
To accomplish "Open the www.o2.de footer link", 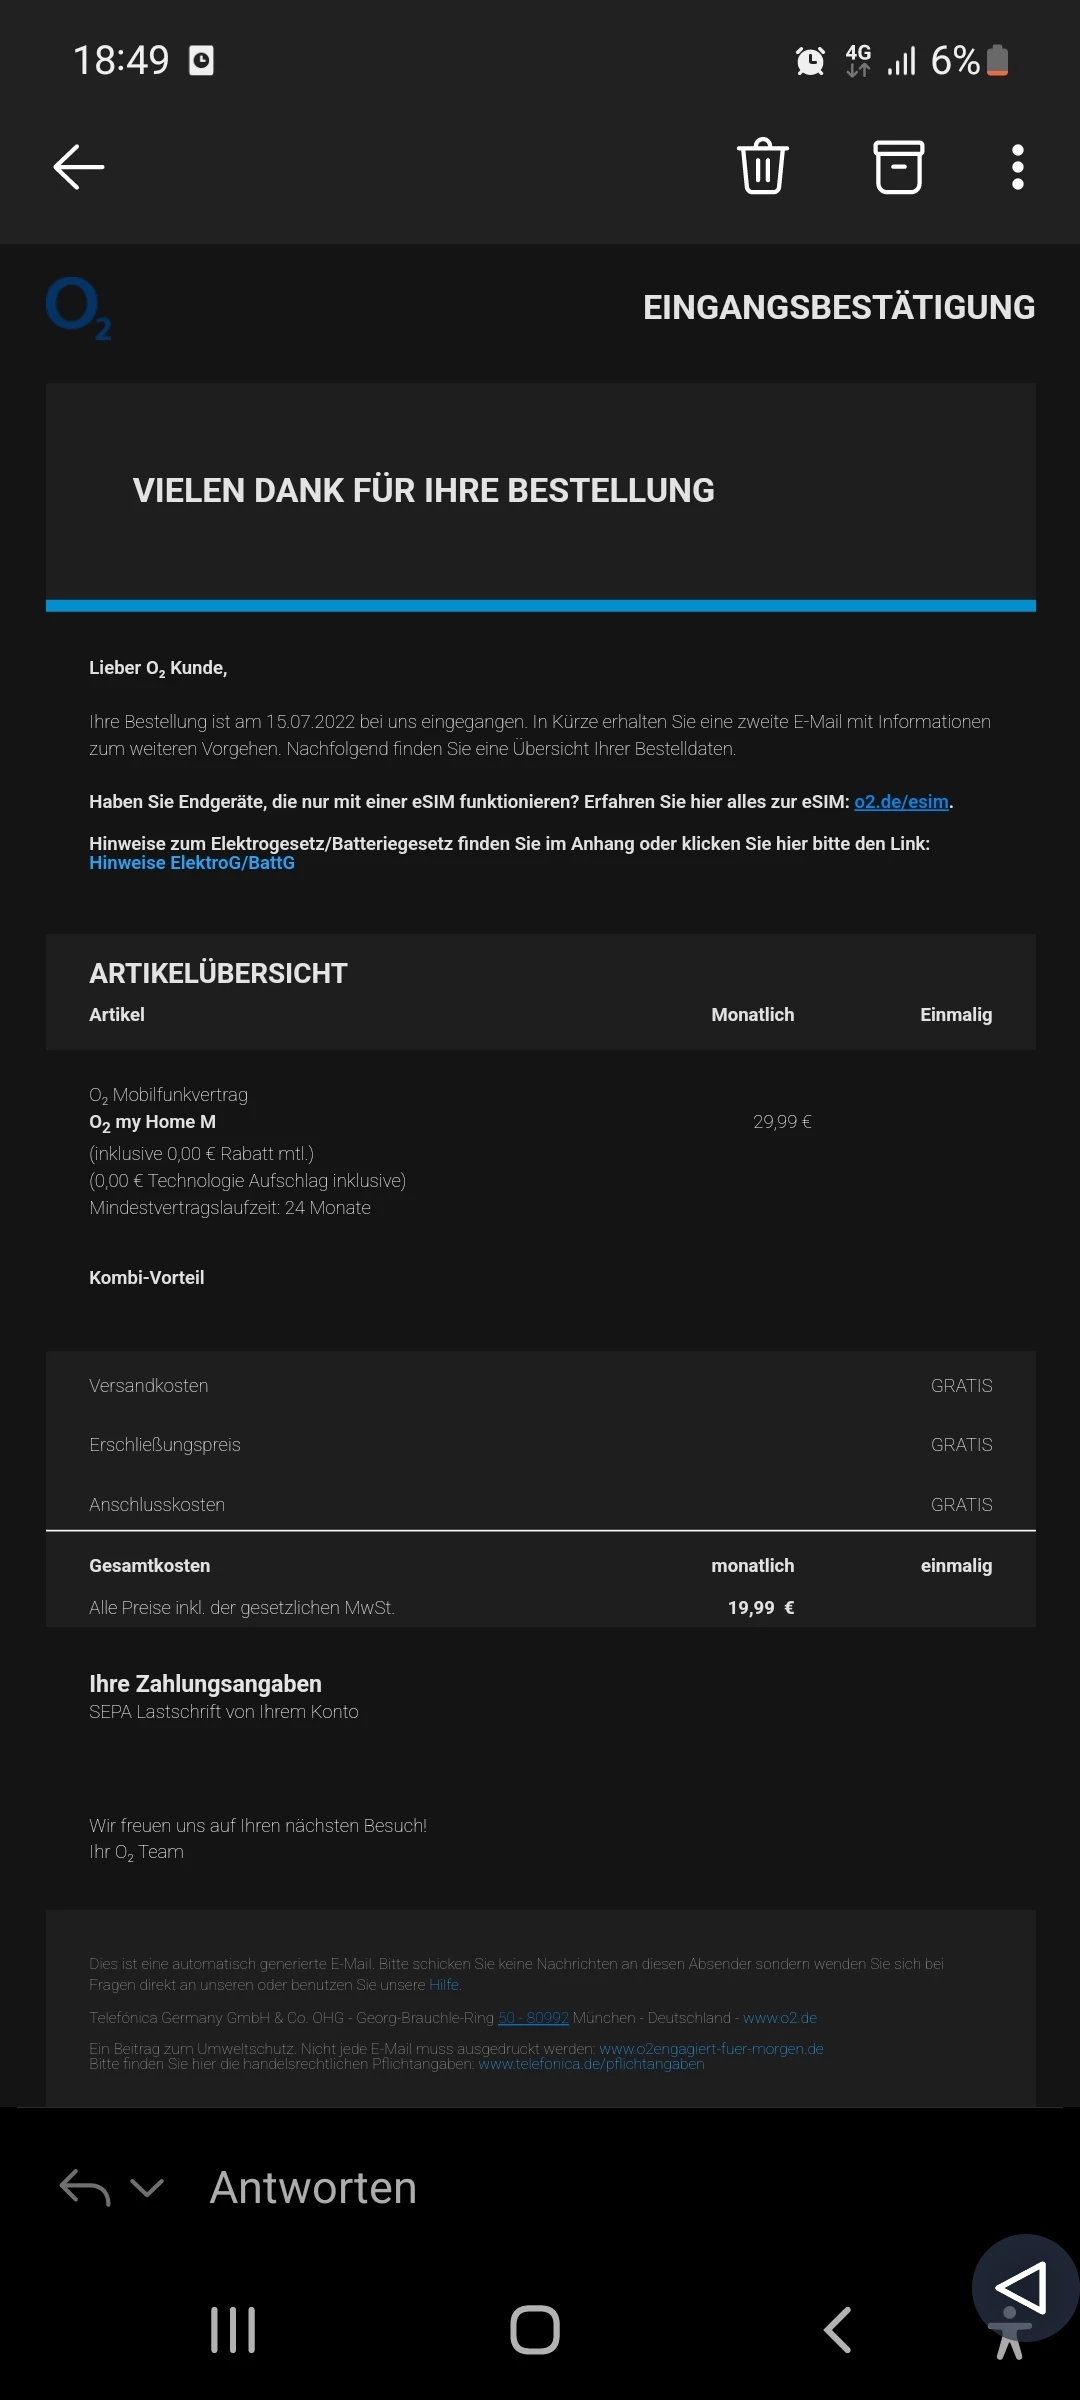I will [x=780, y=2018].
